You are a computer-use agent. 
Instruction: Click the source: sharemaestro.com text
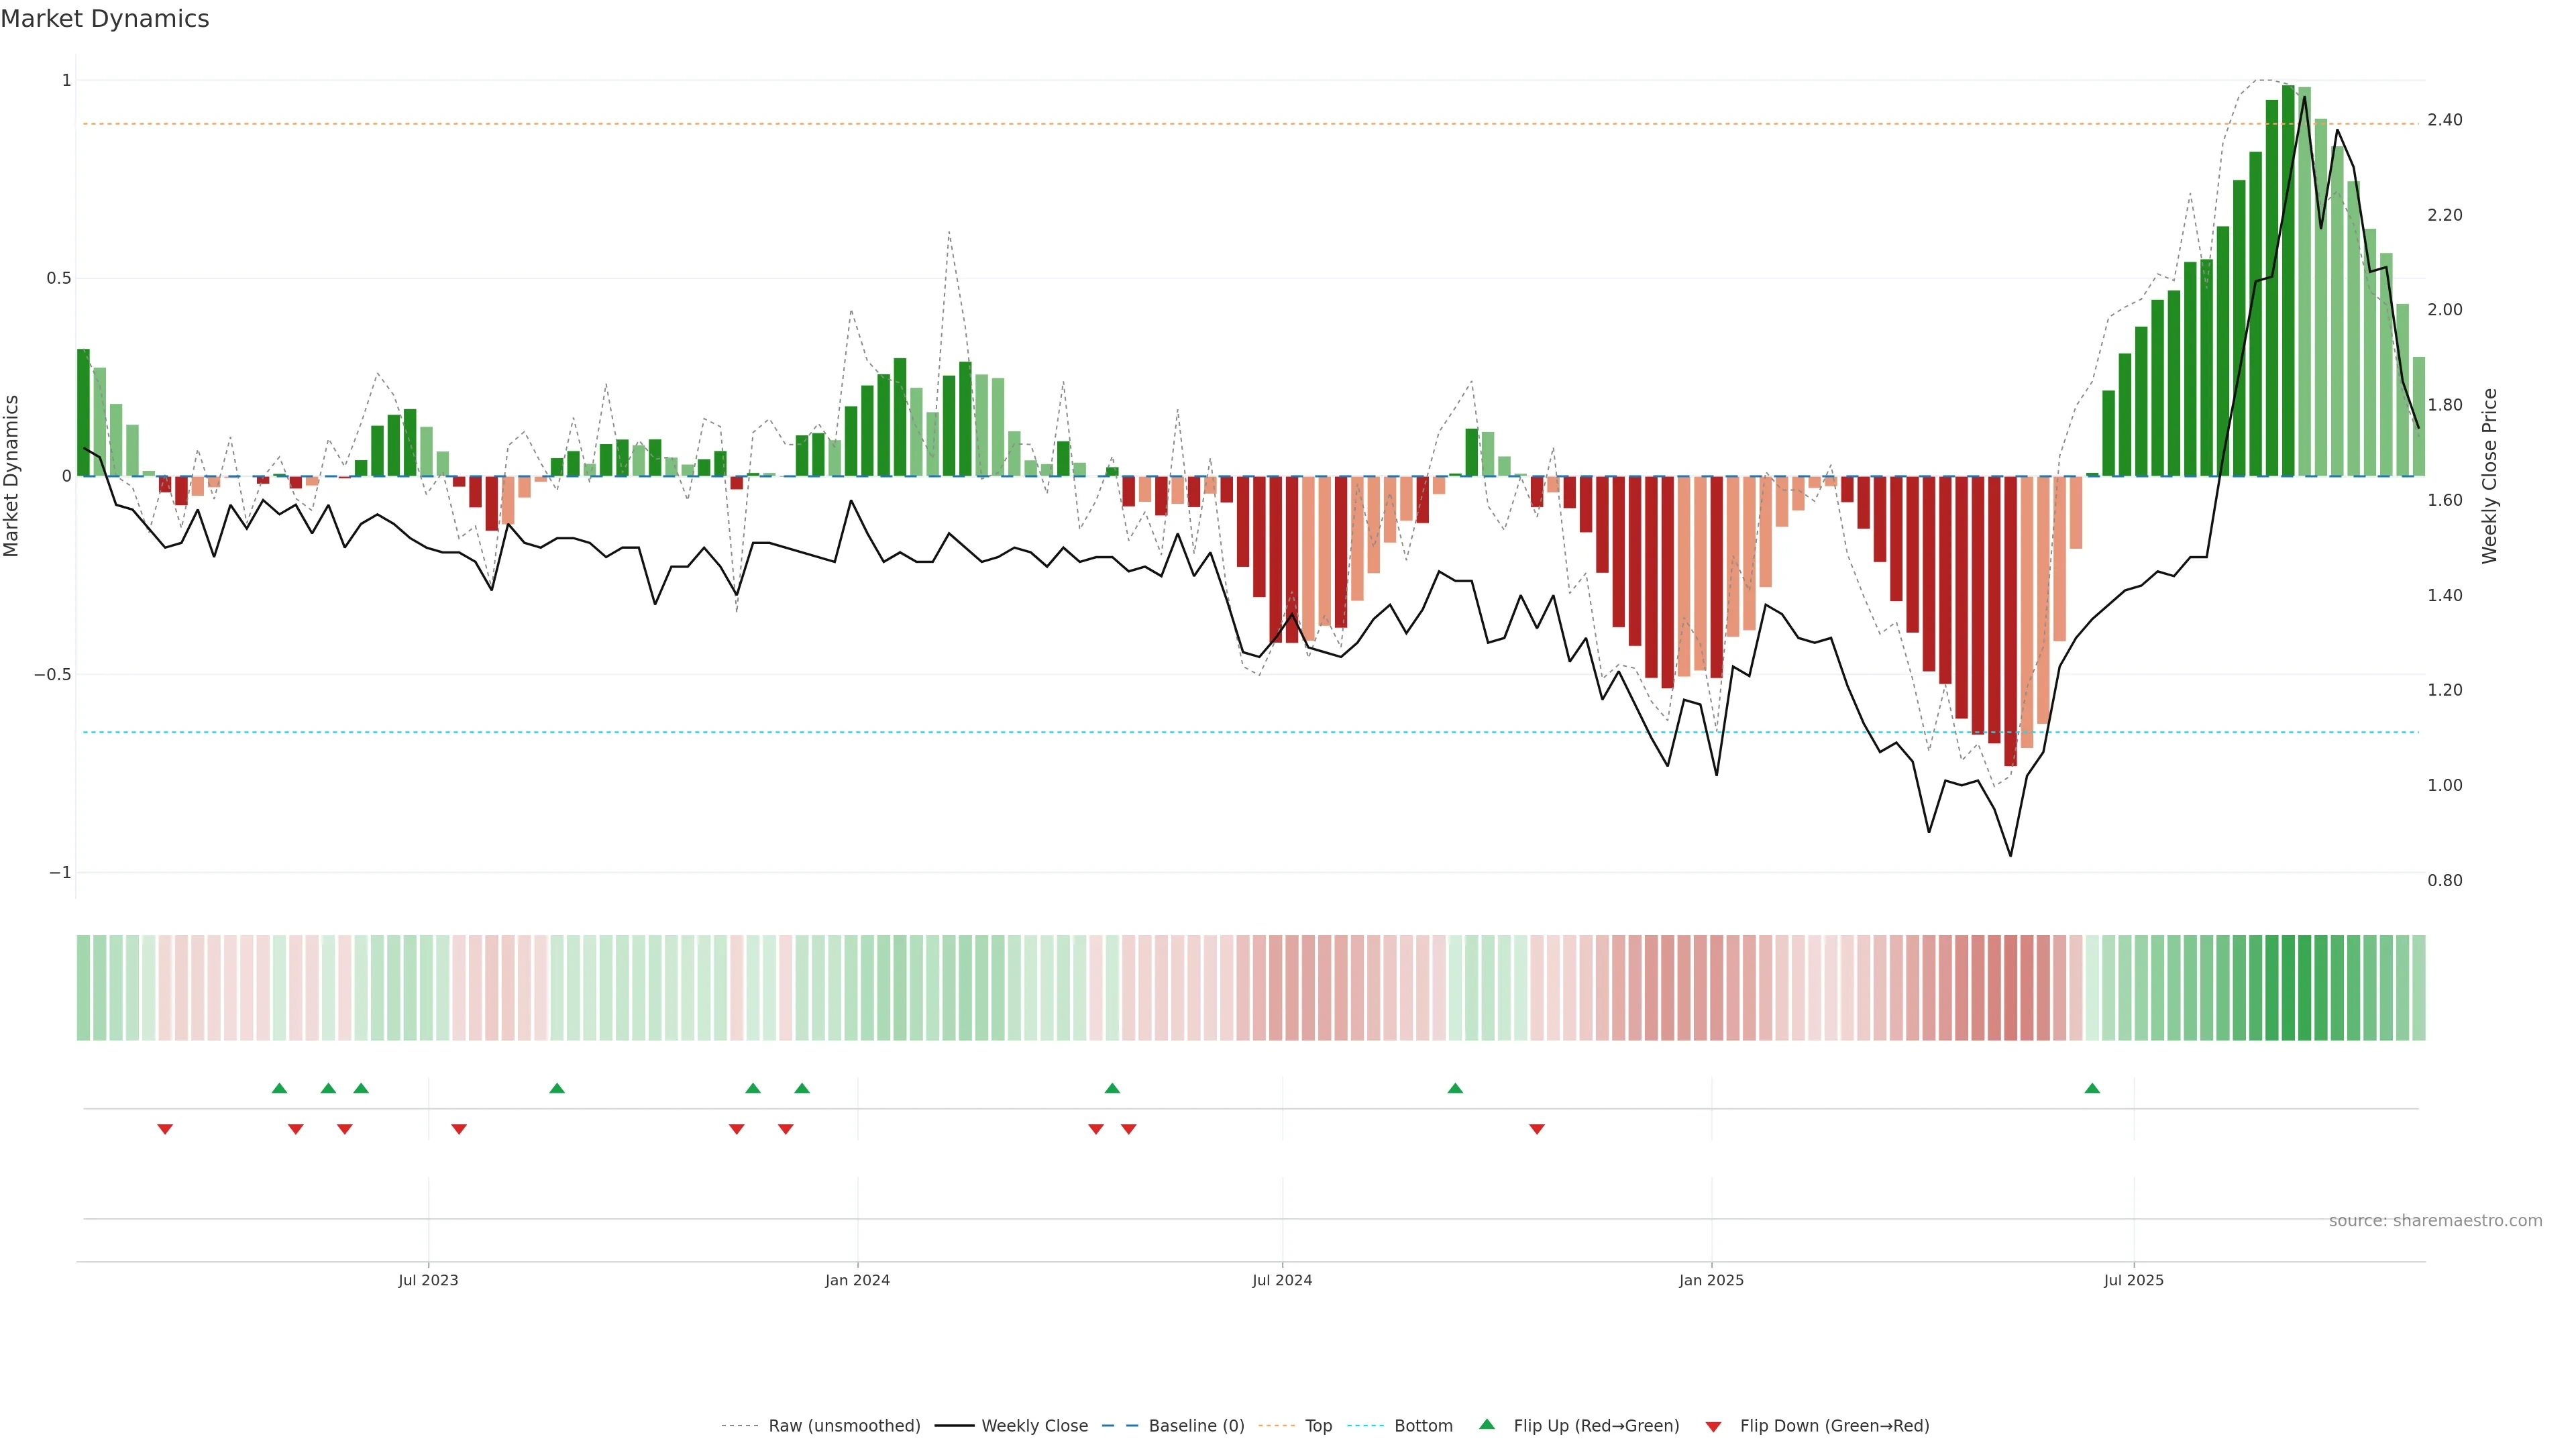tap(2435, 1221)
